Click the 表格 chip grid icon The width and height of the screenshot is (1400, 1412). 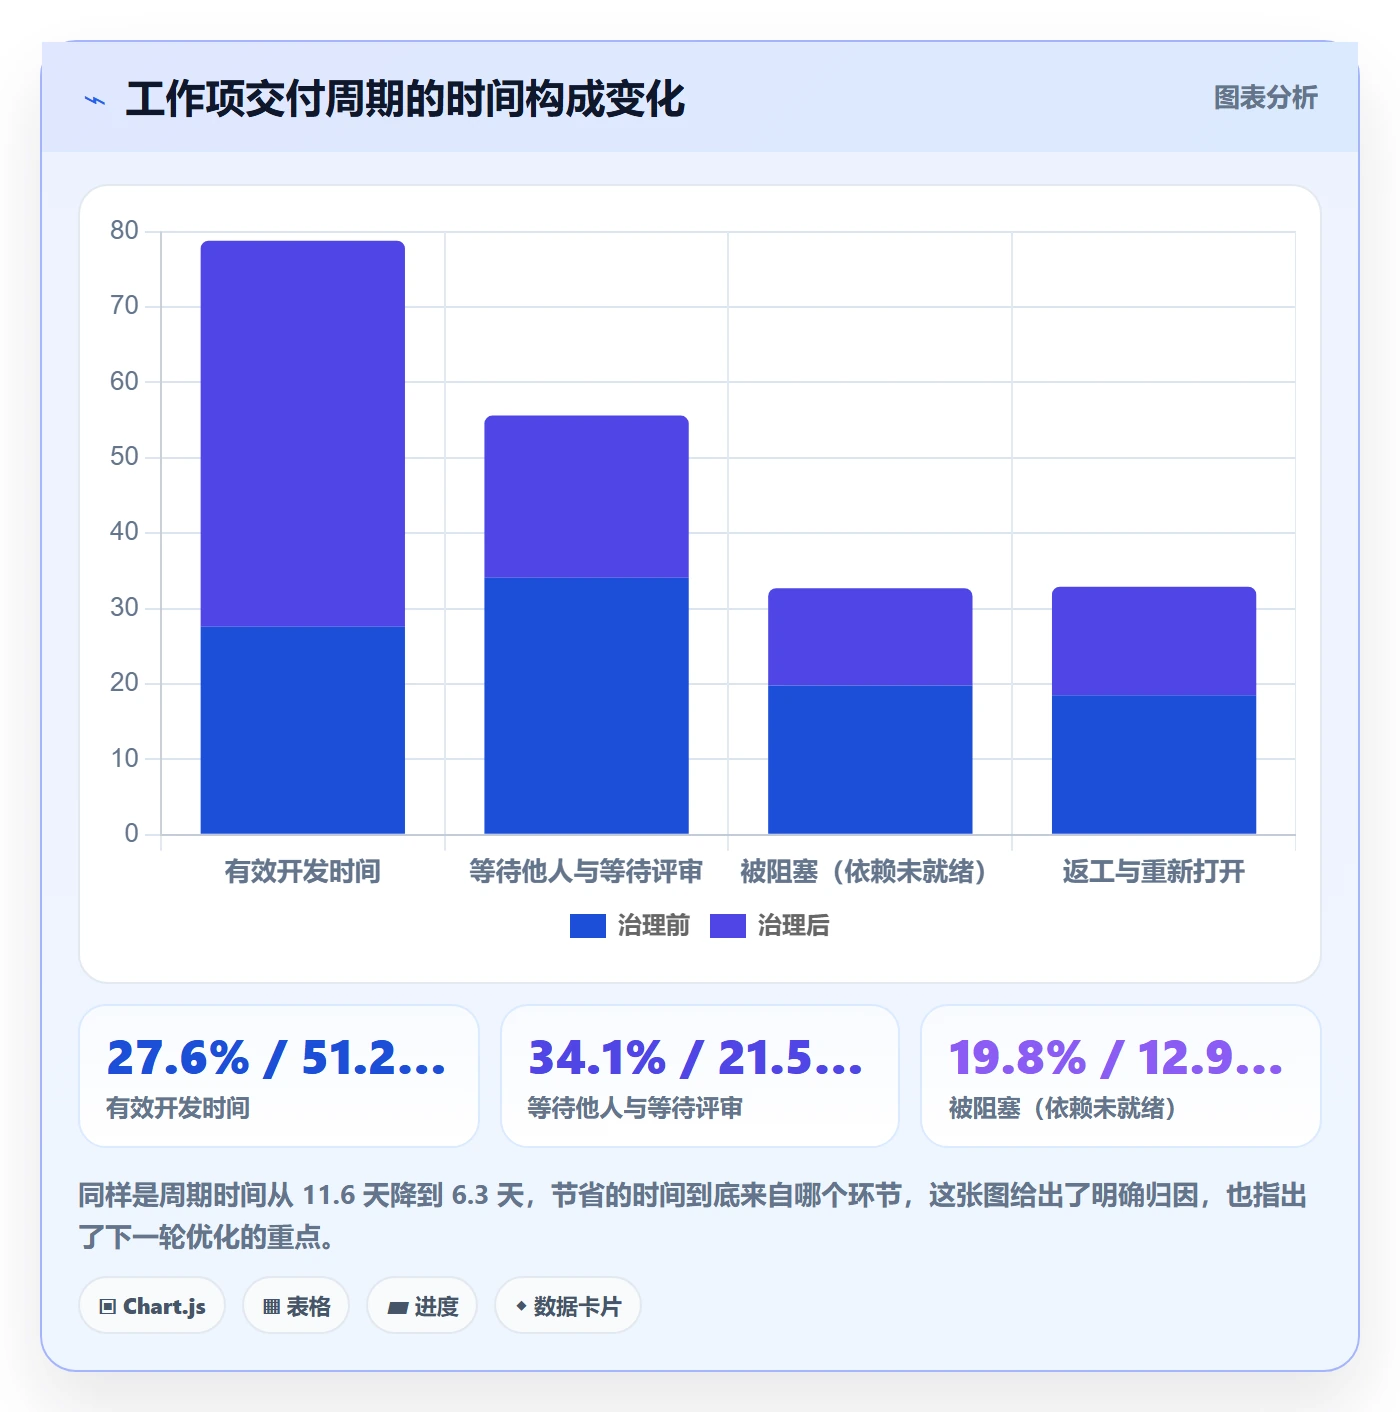click(x=271, y=1307)
